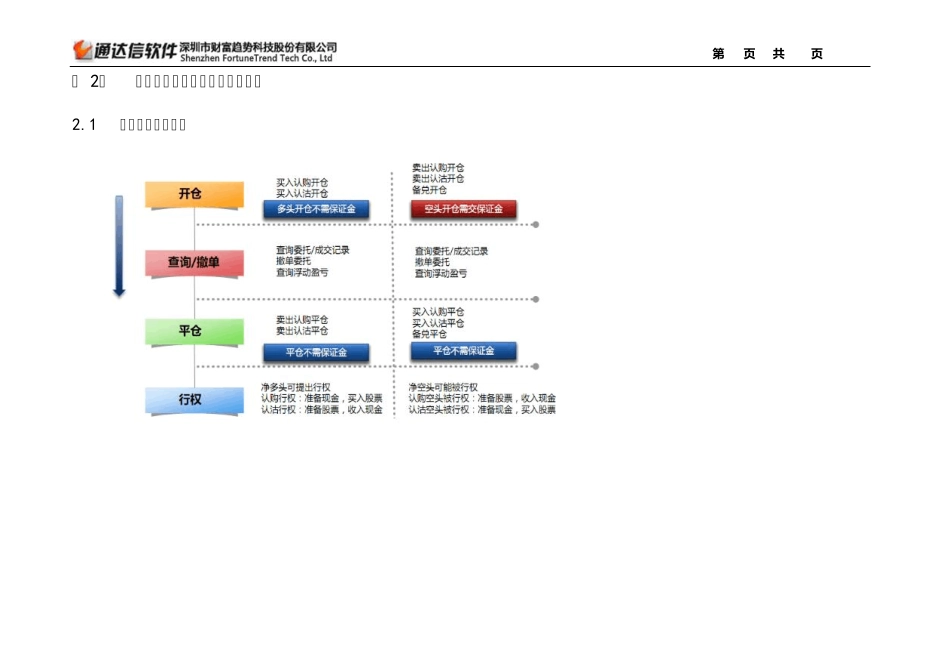Click the 净空头可能被行权 line
The image size is (950, 672).
443,387
